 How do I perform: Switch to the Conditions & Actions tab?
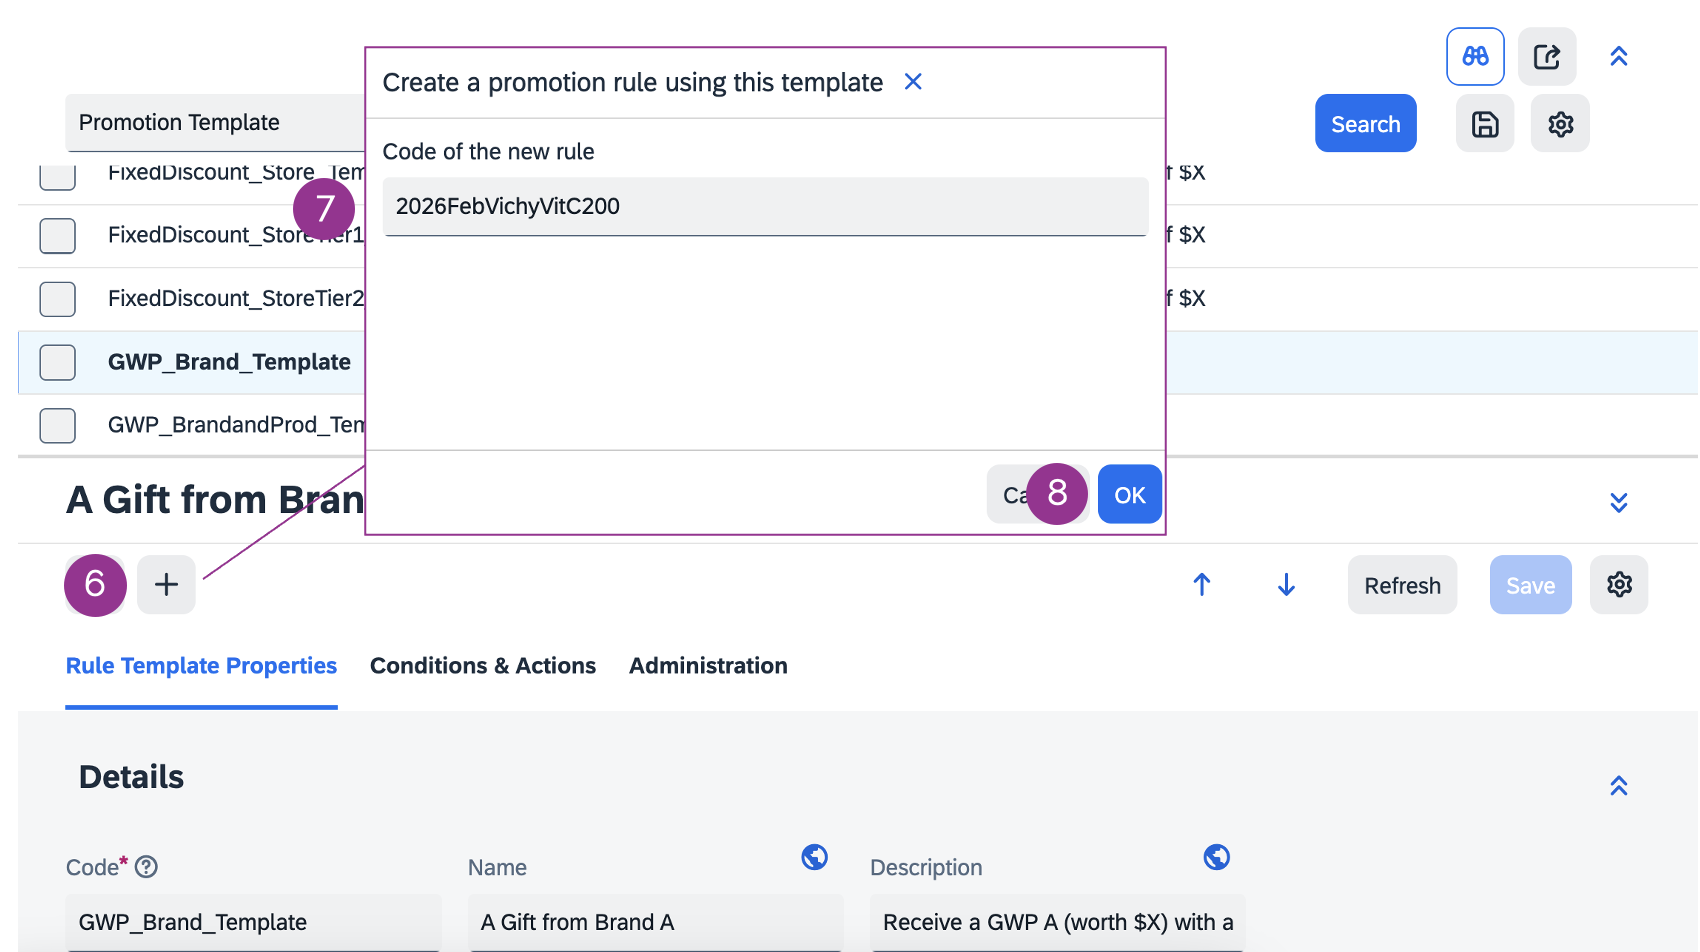483,666
